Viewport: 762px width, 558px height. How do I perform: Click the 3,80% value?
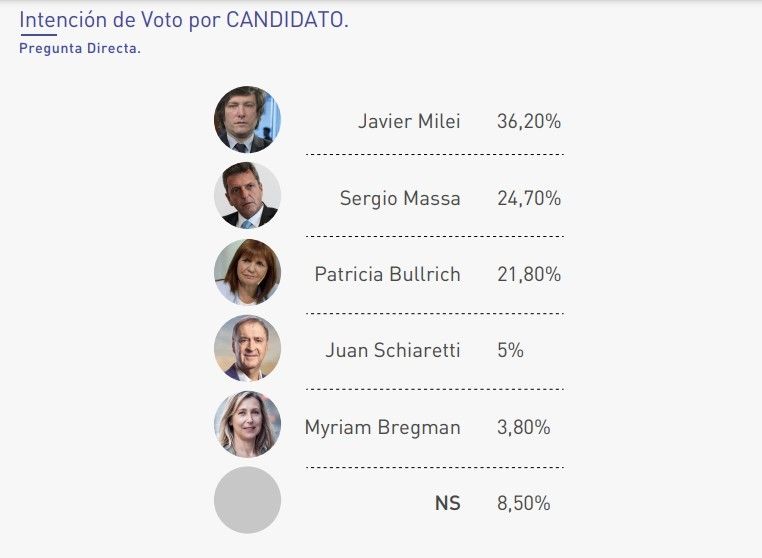523,427
